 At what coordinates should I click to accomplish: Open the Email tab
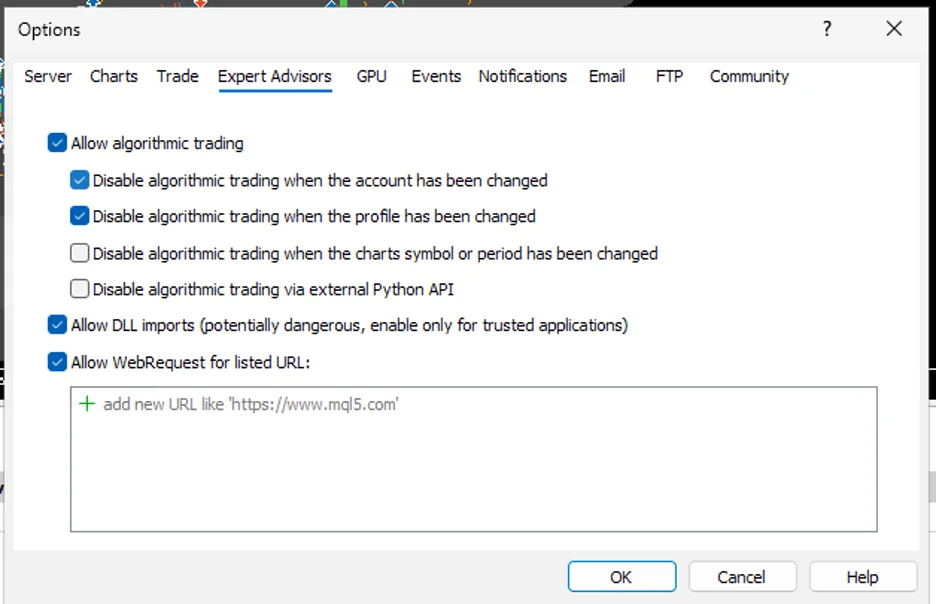607,76
